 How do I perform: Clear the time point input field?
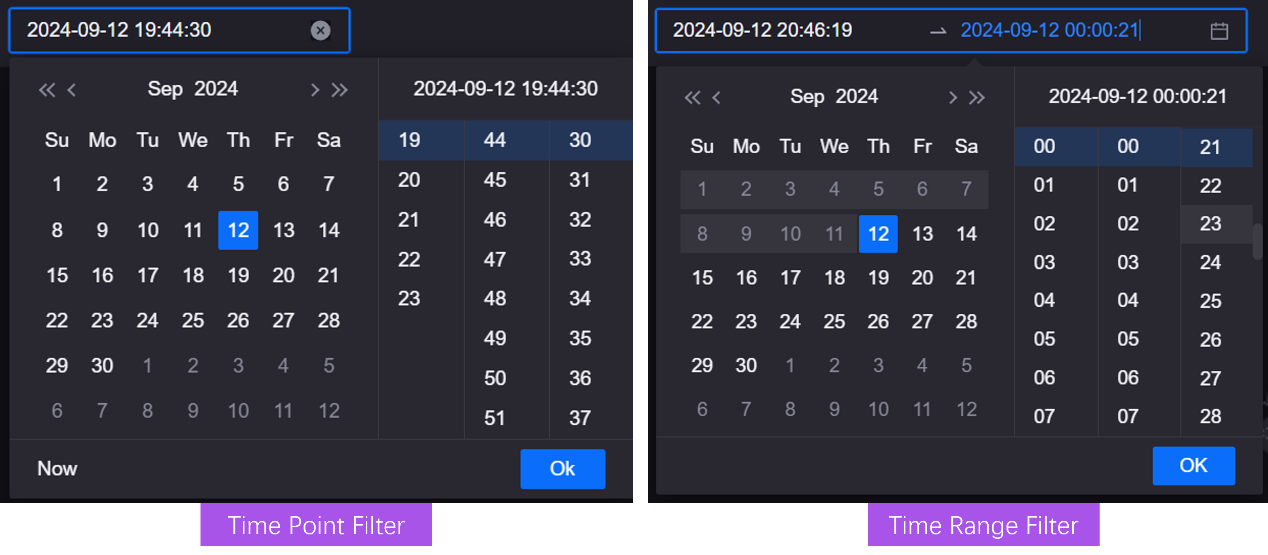(x=320, y=31)
